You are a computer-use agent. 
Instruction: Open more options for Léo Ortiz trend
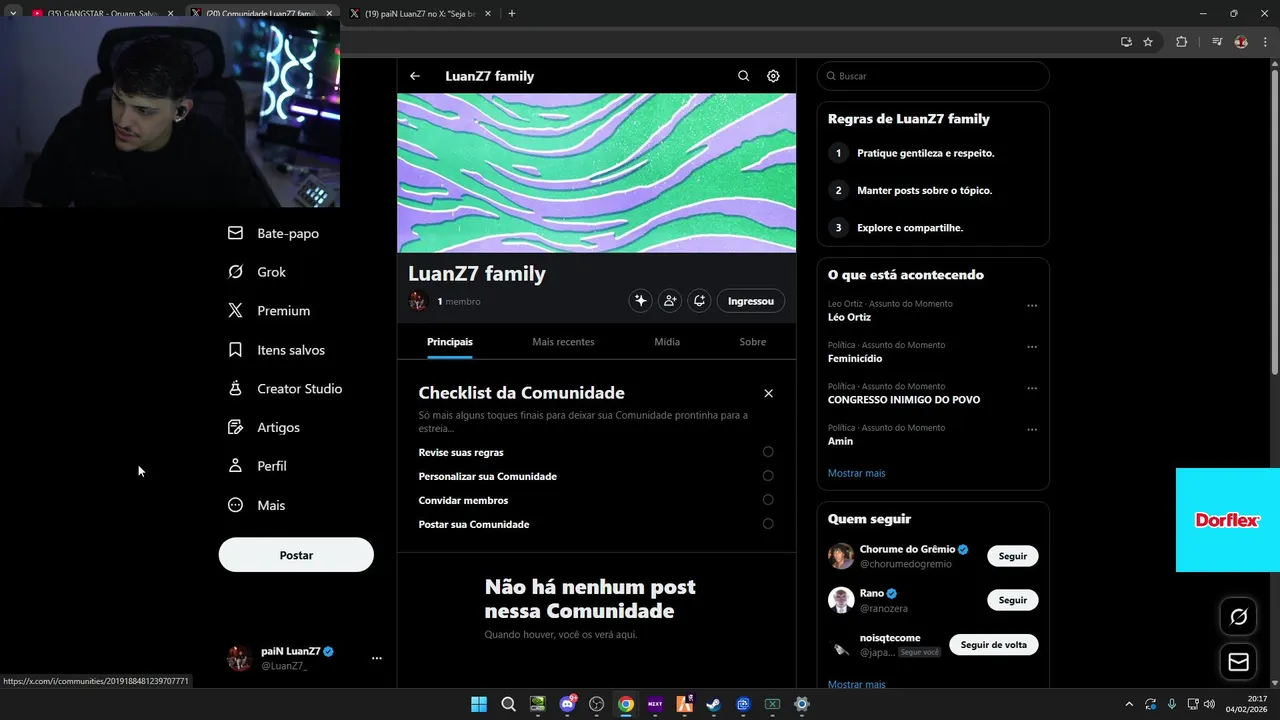pyautogui.click(x=1032, y=306)
